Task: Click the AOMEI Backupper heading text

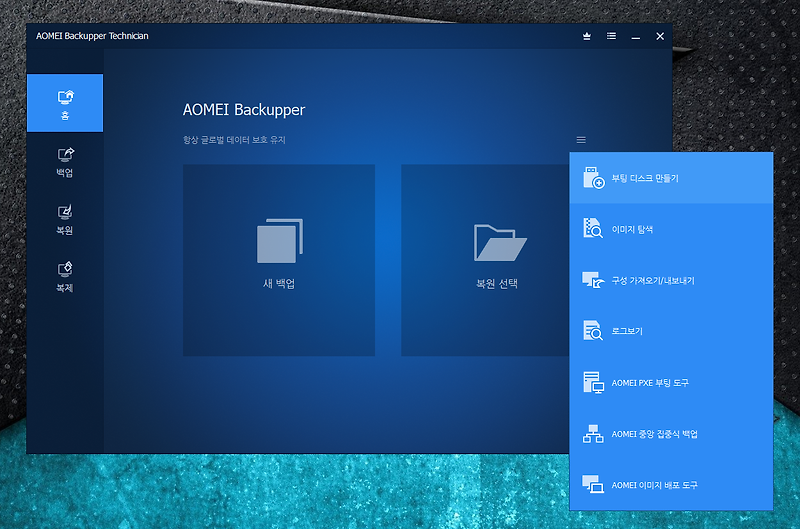Action: click(x=244, y=110)
